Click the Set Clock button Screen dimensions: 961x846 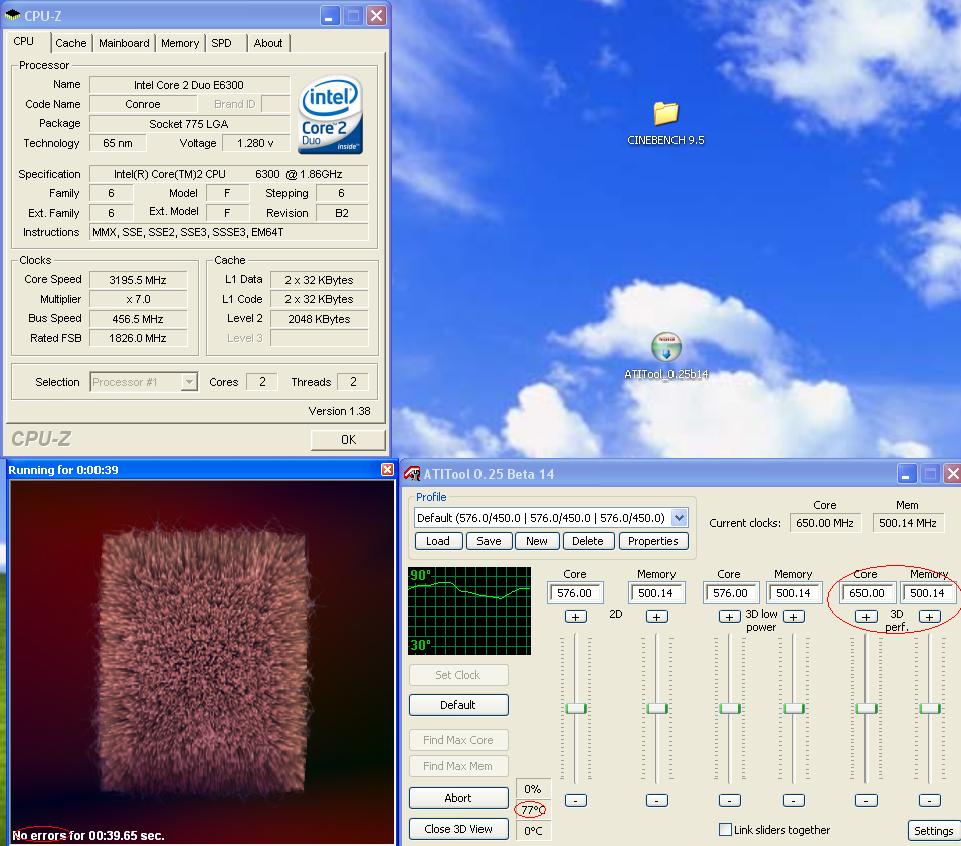[458, 675]
